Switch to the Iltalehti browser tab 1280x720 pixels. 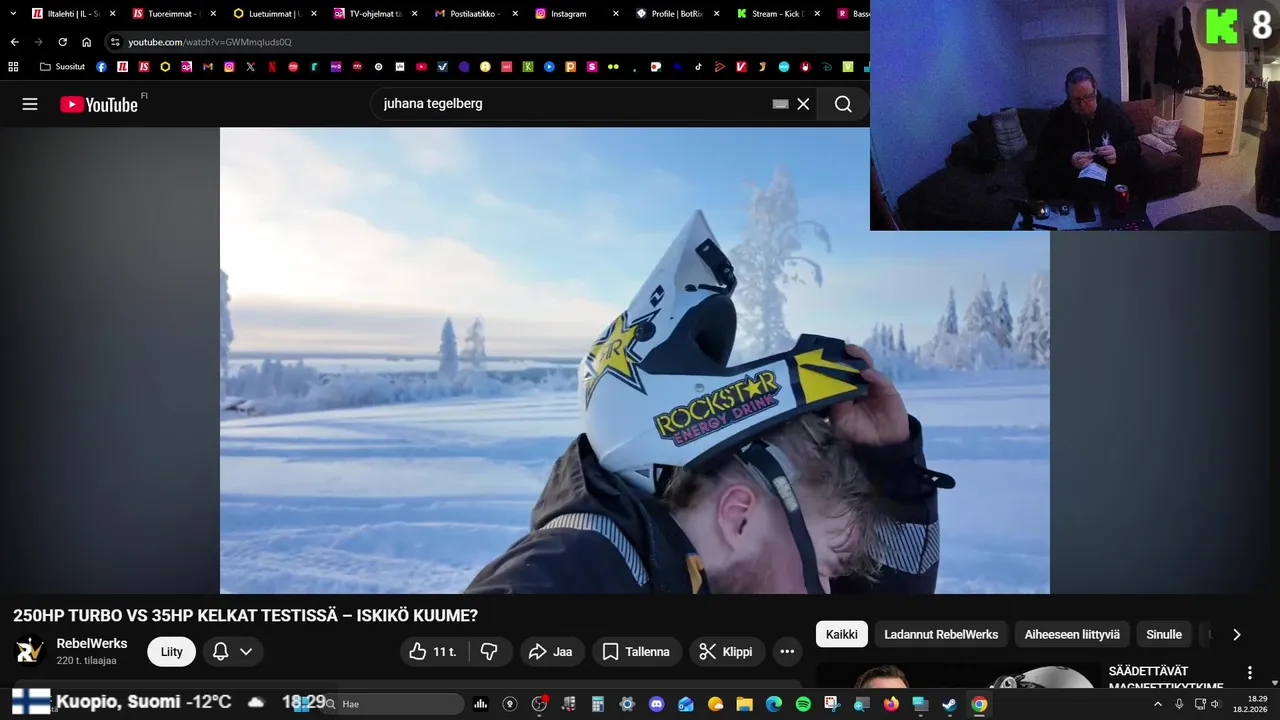click(74, 14)
